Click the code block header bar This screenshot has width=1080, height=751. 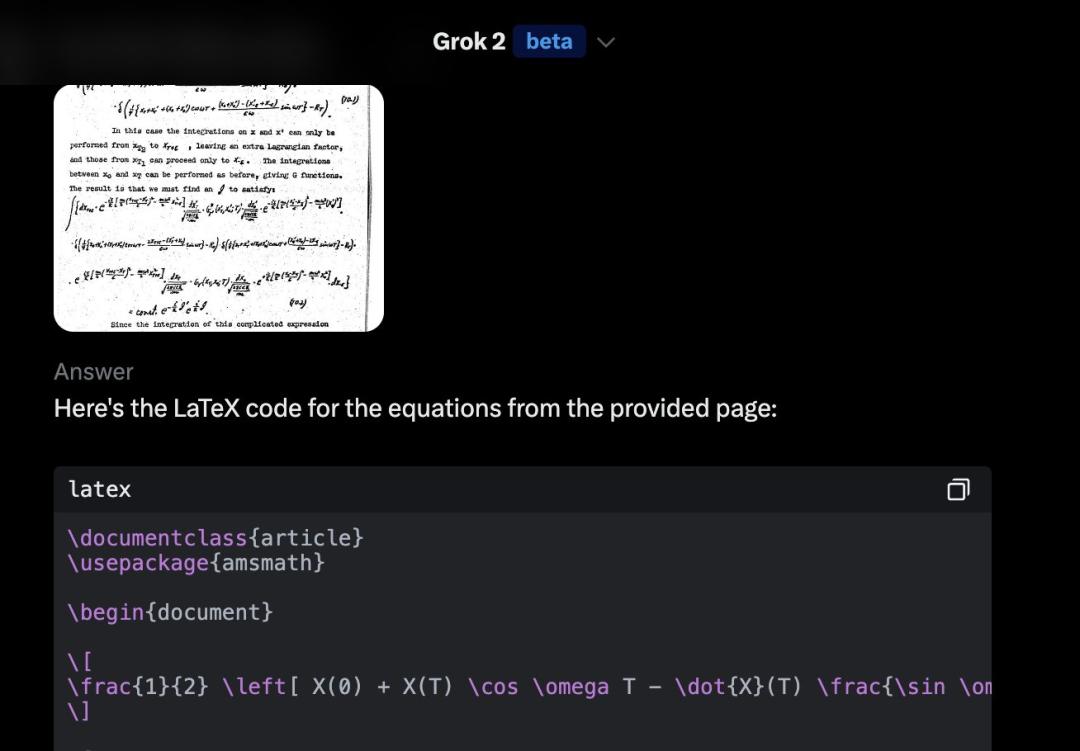point(522,489)
